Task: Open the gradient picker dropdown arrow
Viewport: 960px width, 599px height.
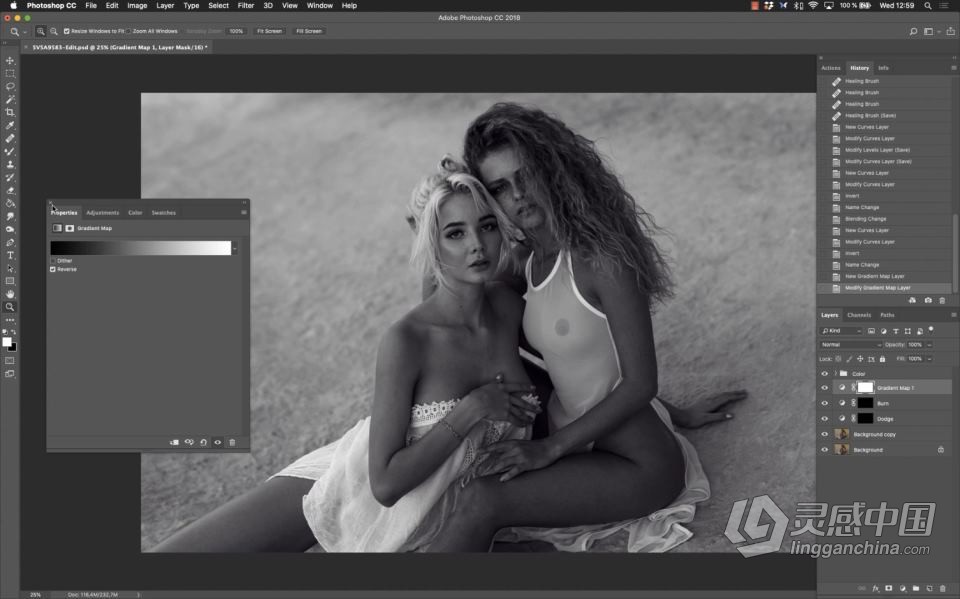Action: 235,248
